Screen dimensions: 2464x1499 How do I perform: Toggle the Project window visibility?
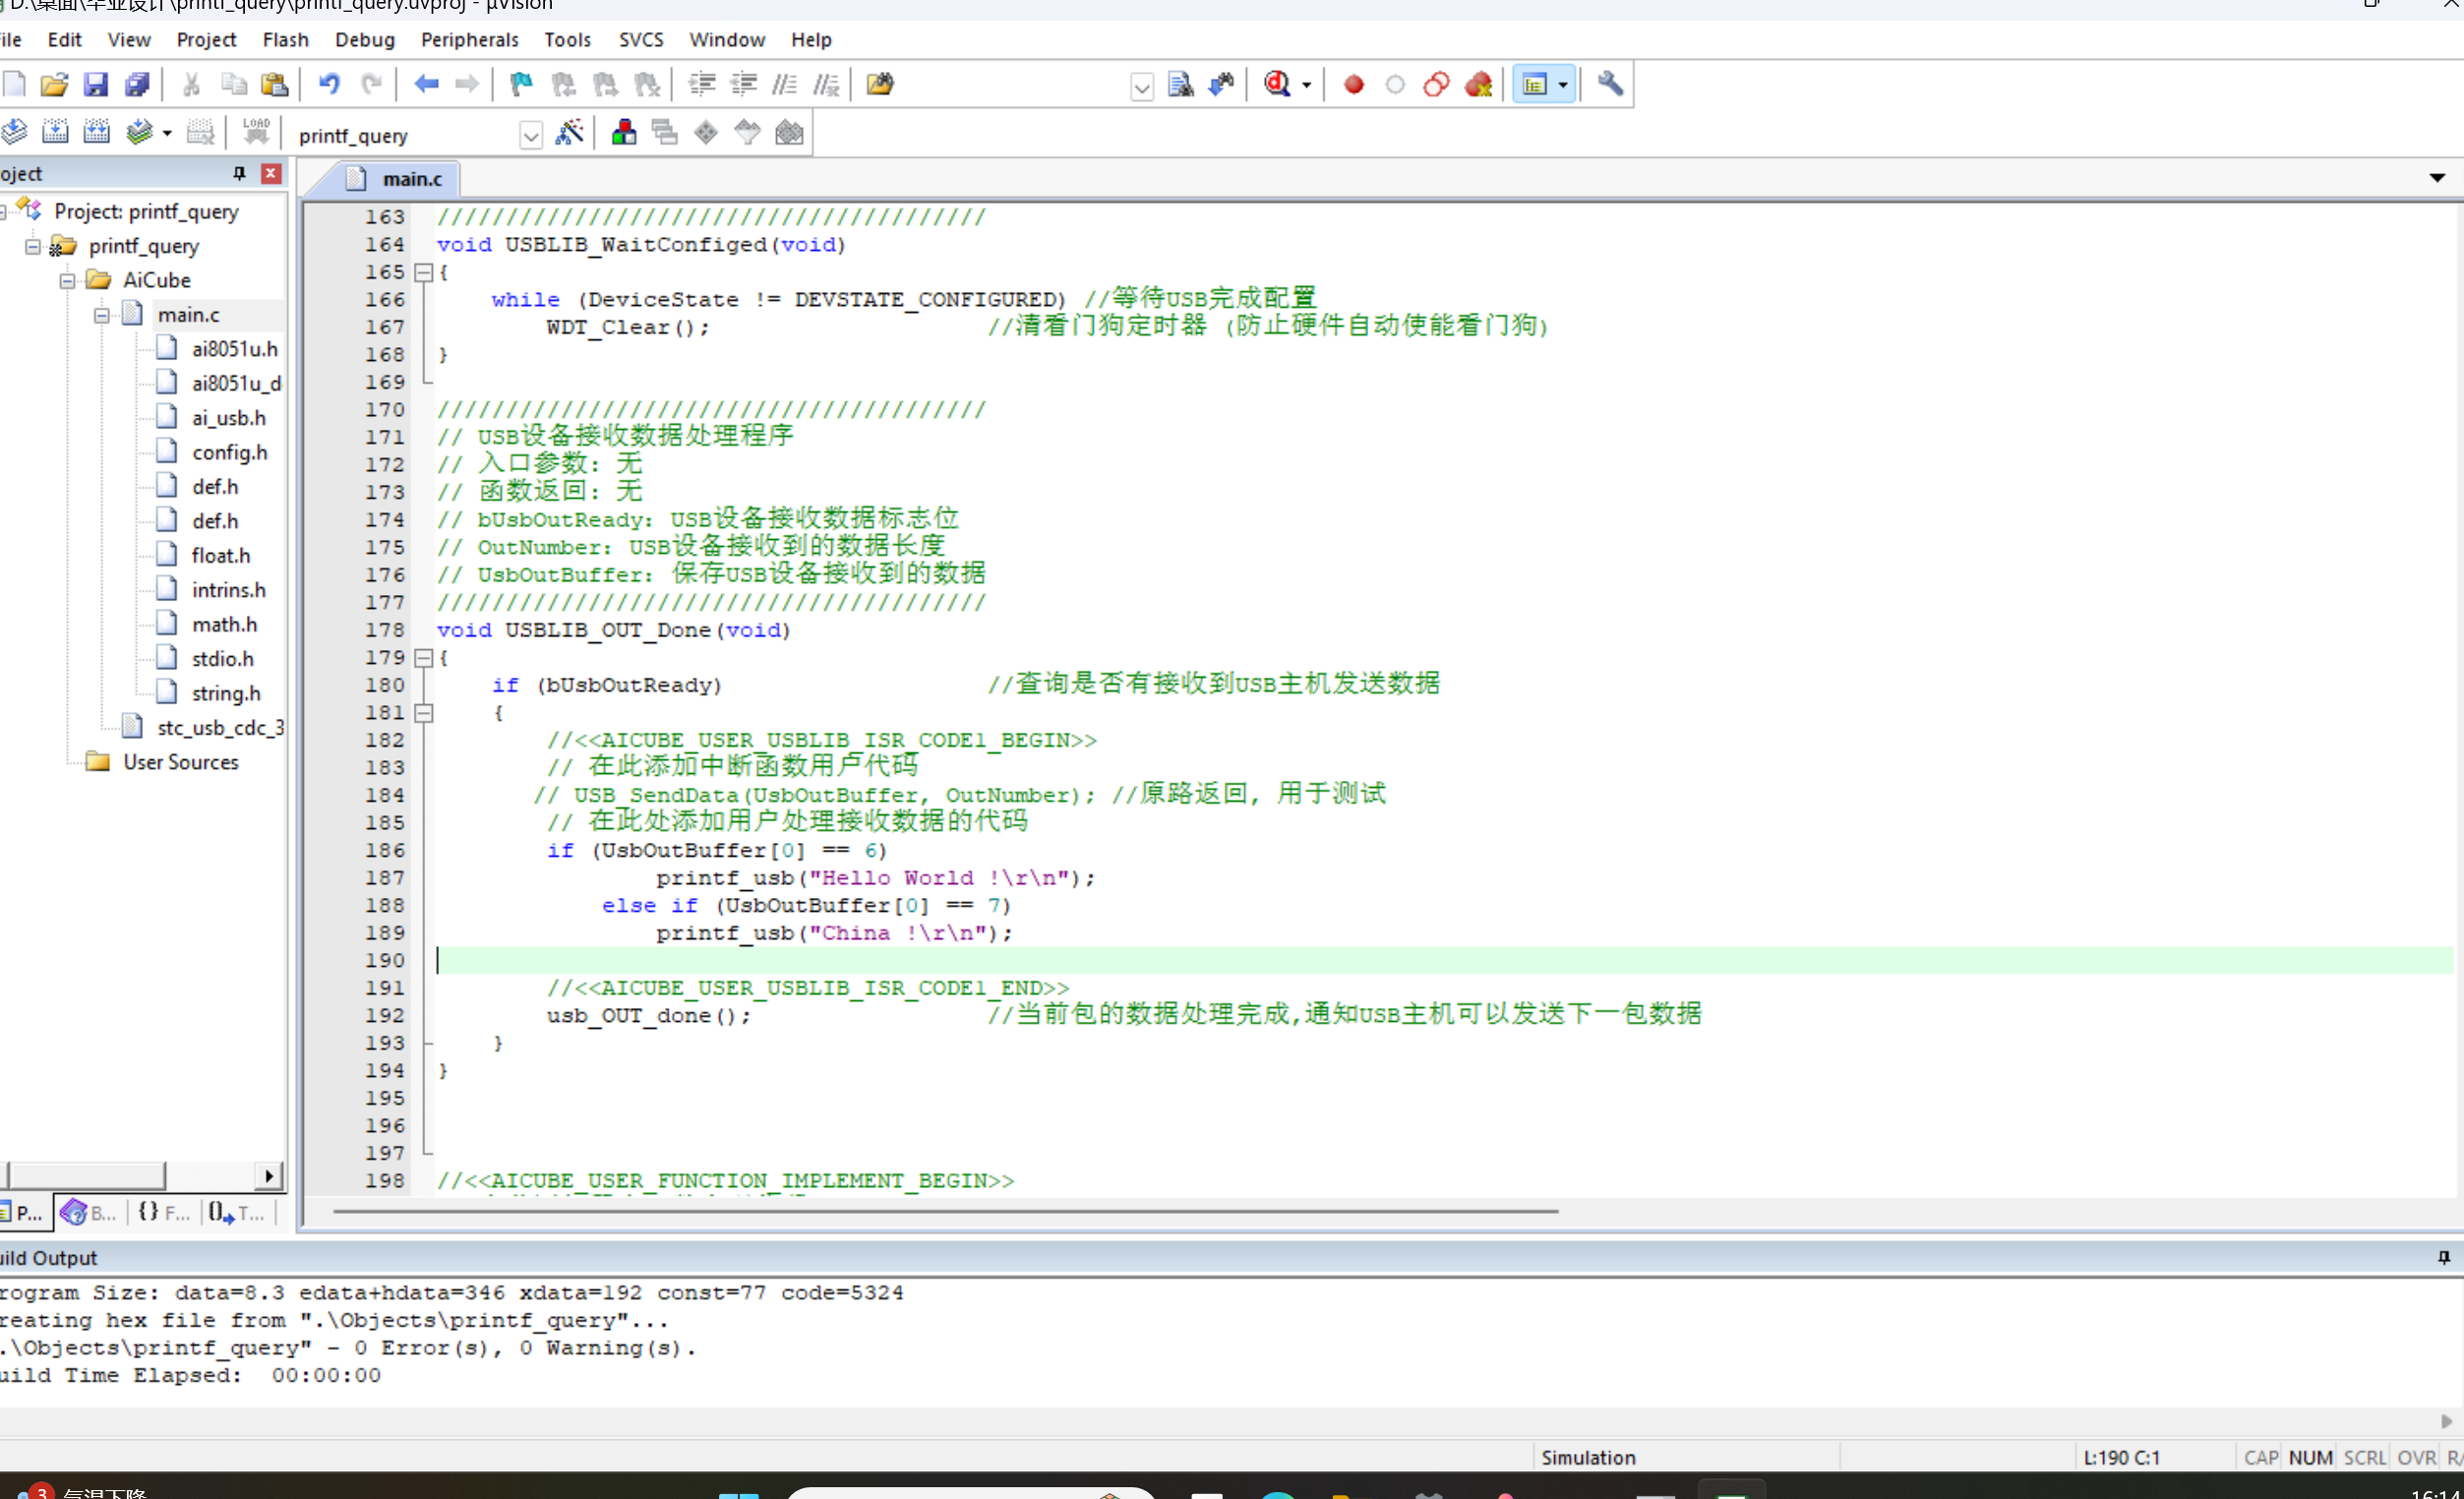coord(1537,84)
